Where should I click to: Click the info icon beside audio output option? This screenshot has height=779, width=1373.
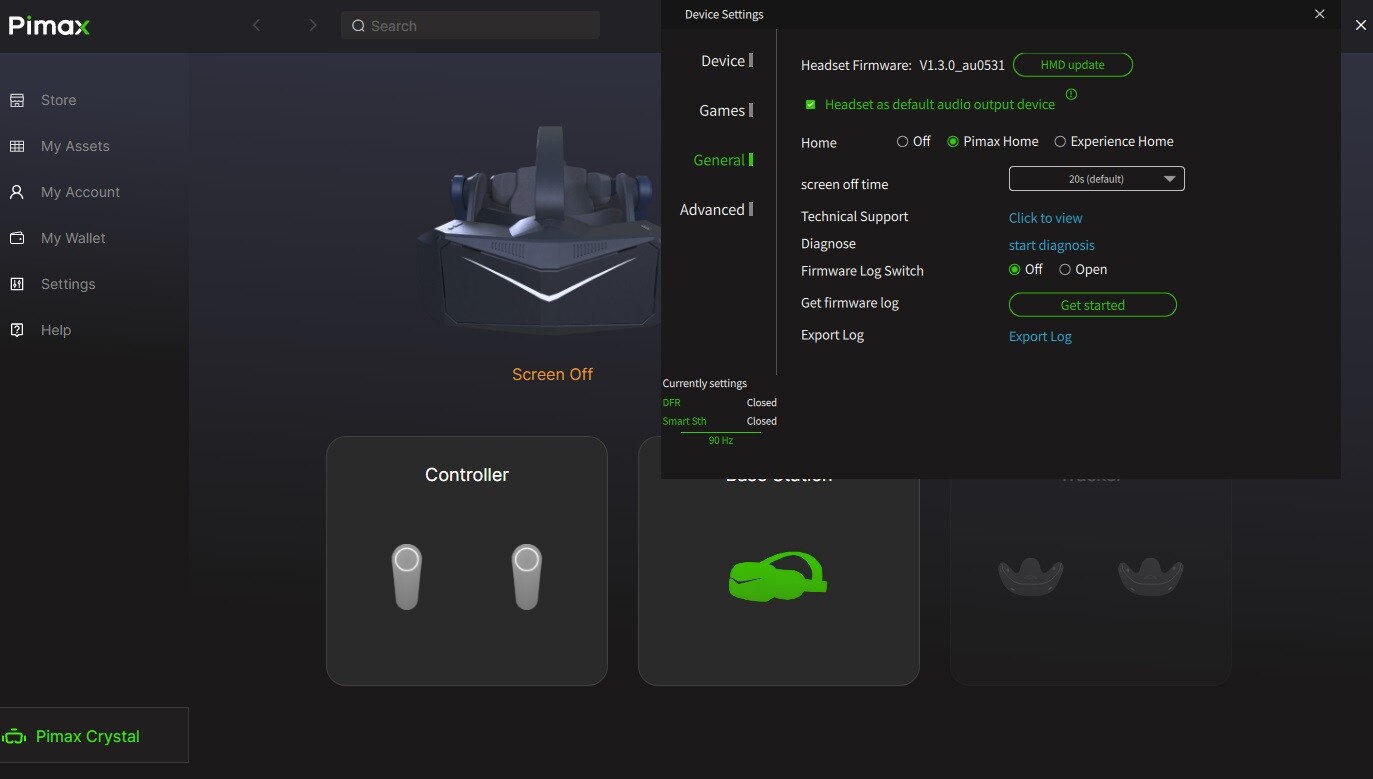(1071, 95)
